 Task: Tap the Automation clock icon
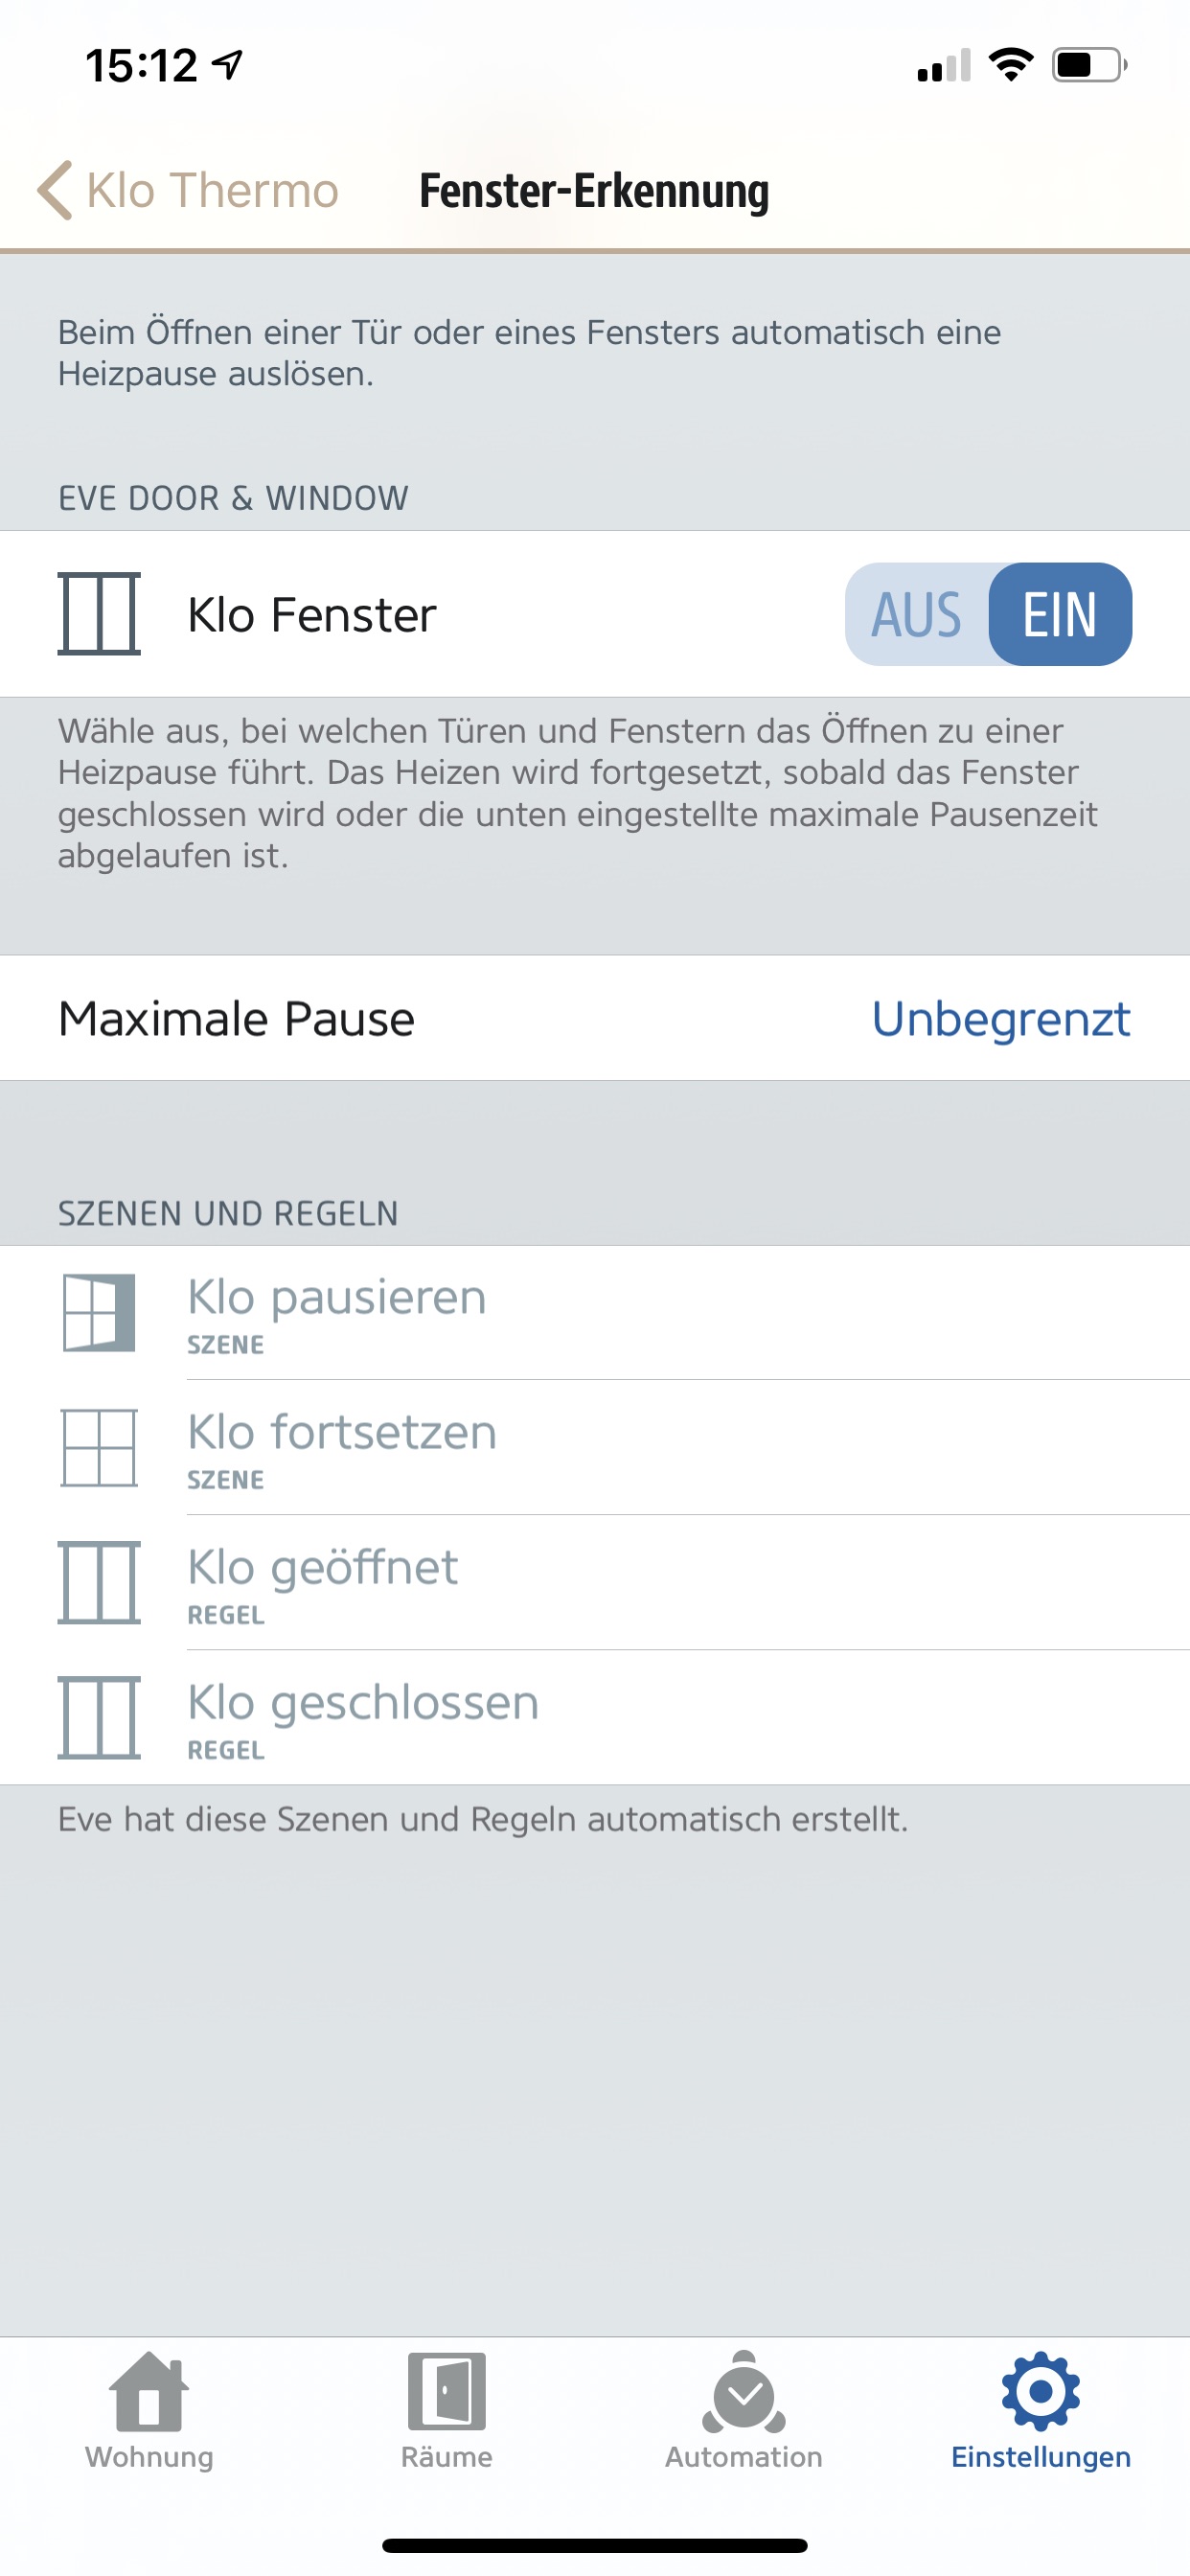(x=744, y=2392)
